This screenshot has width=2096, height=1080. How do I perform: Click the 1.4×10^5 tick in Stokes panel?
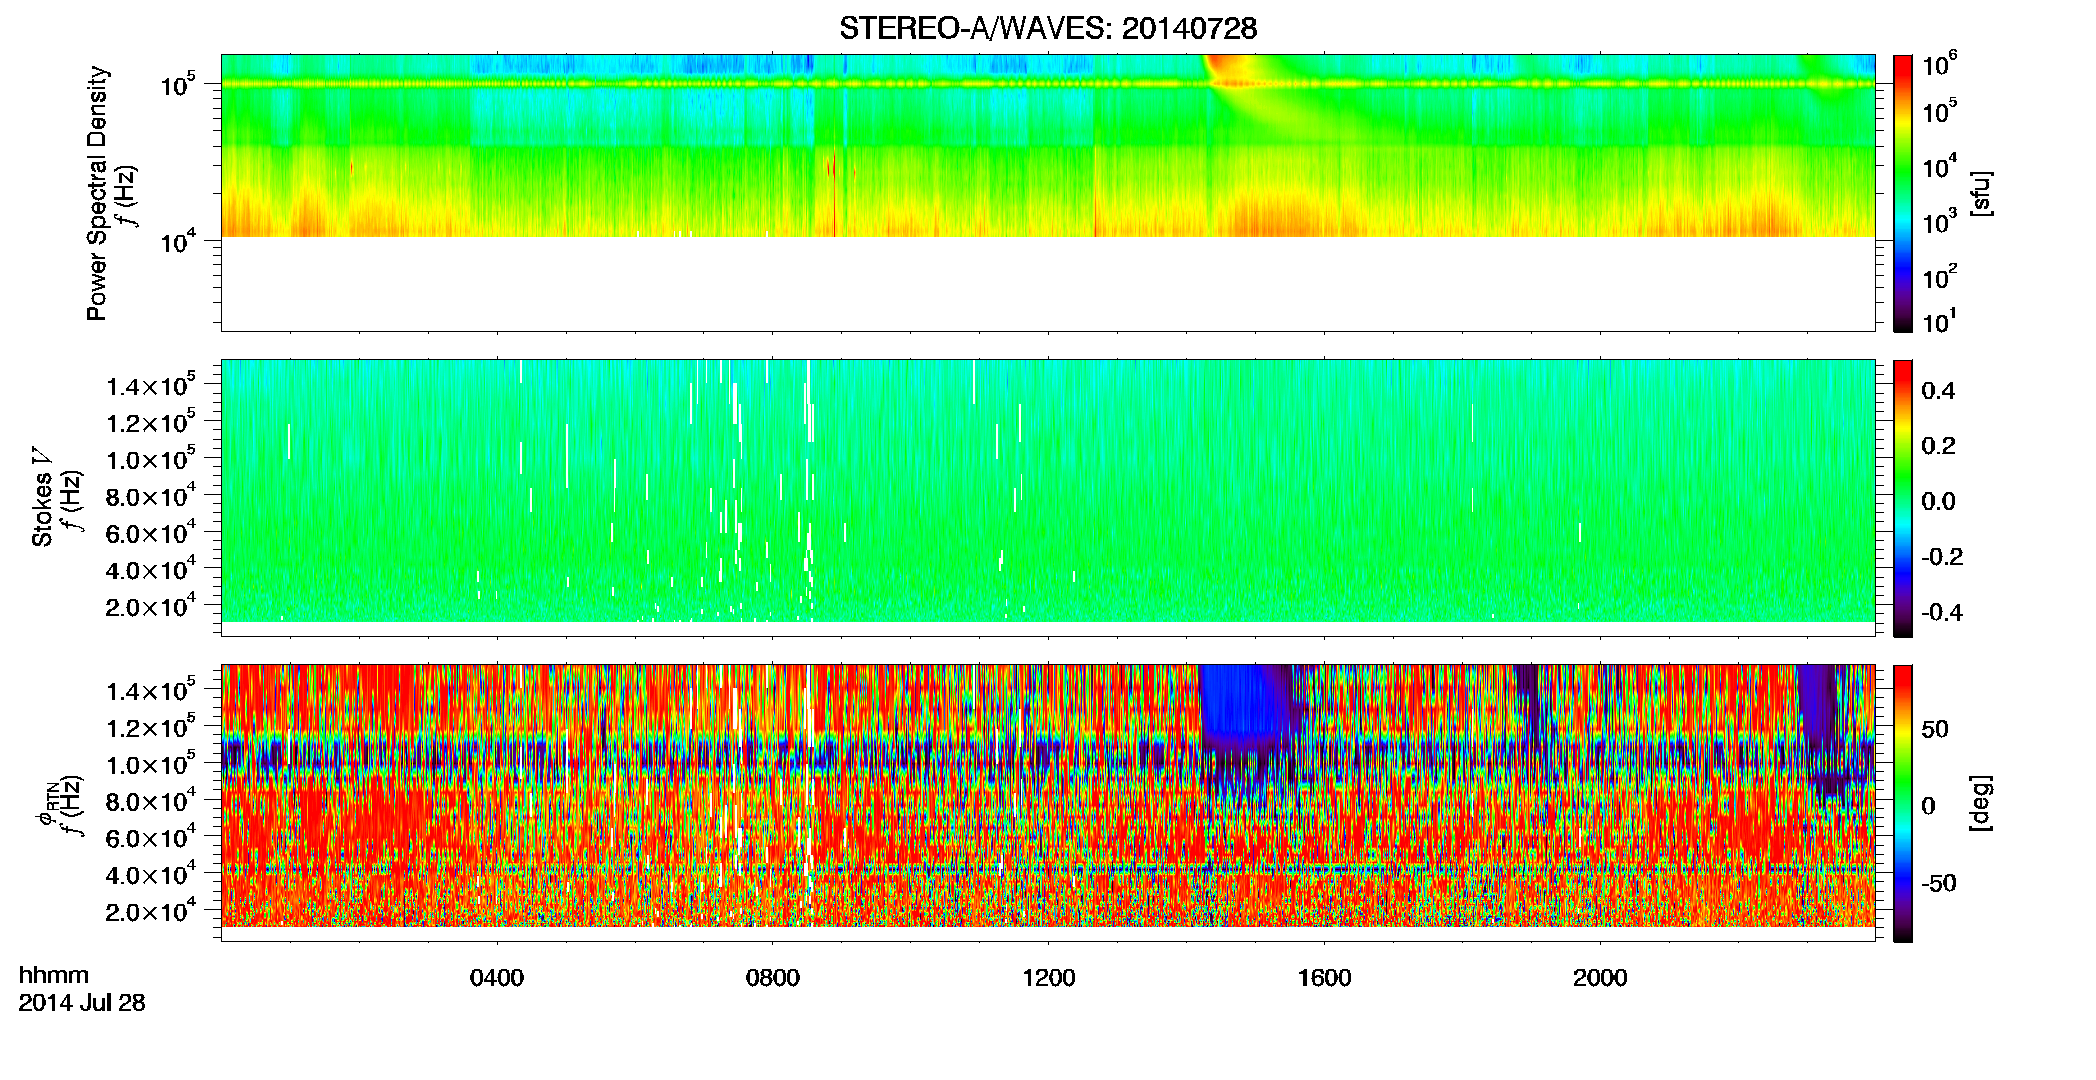151,385
